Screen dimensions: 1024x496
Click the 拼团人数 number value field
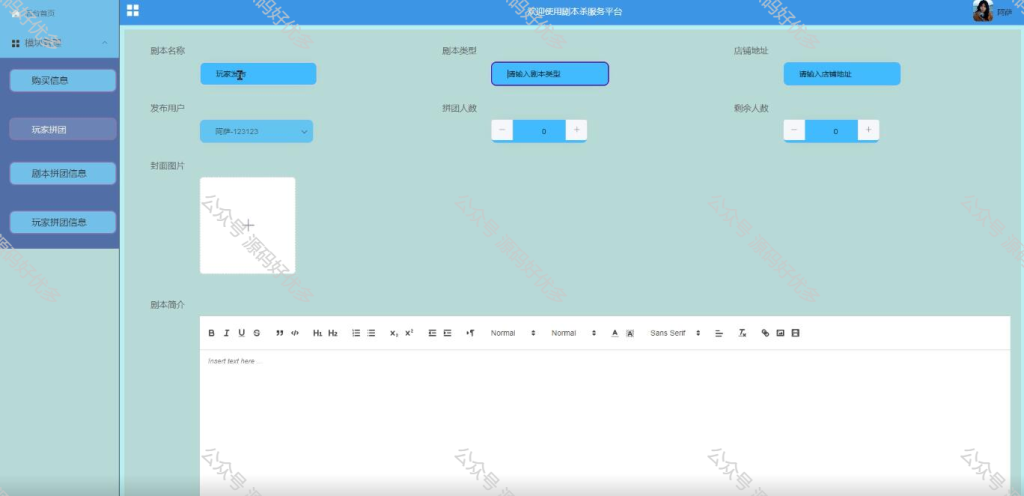(539, 131)
